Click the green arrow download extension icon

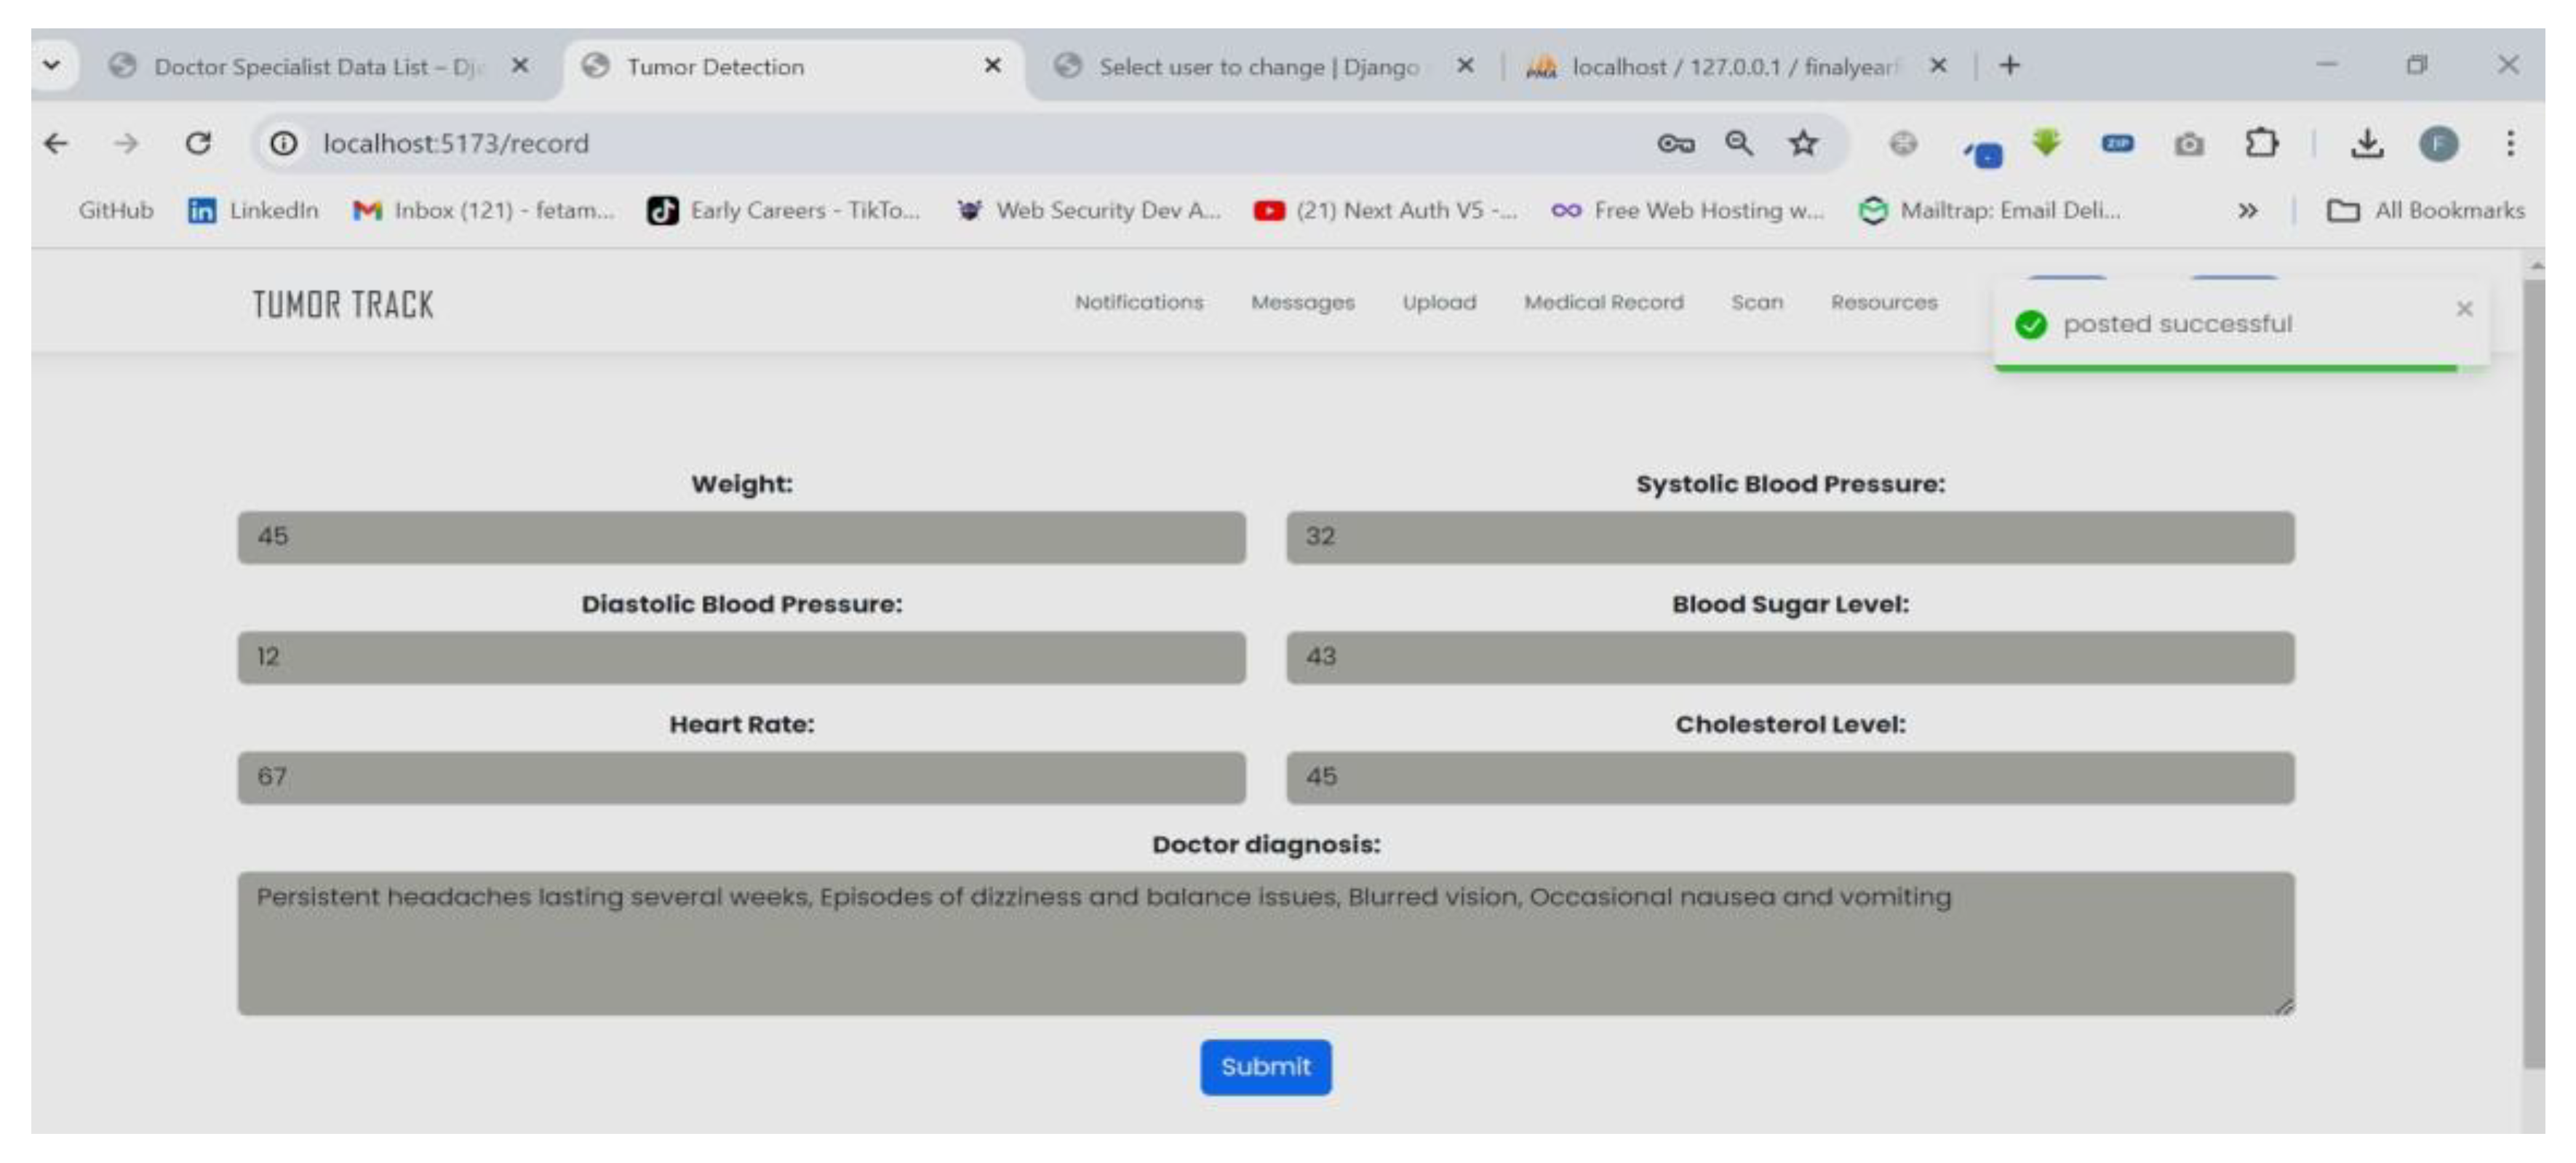2047,143
